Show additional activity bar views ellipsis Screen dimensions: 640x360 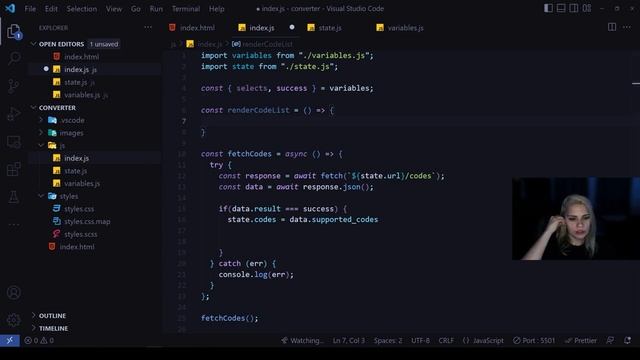13,224
